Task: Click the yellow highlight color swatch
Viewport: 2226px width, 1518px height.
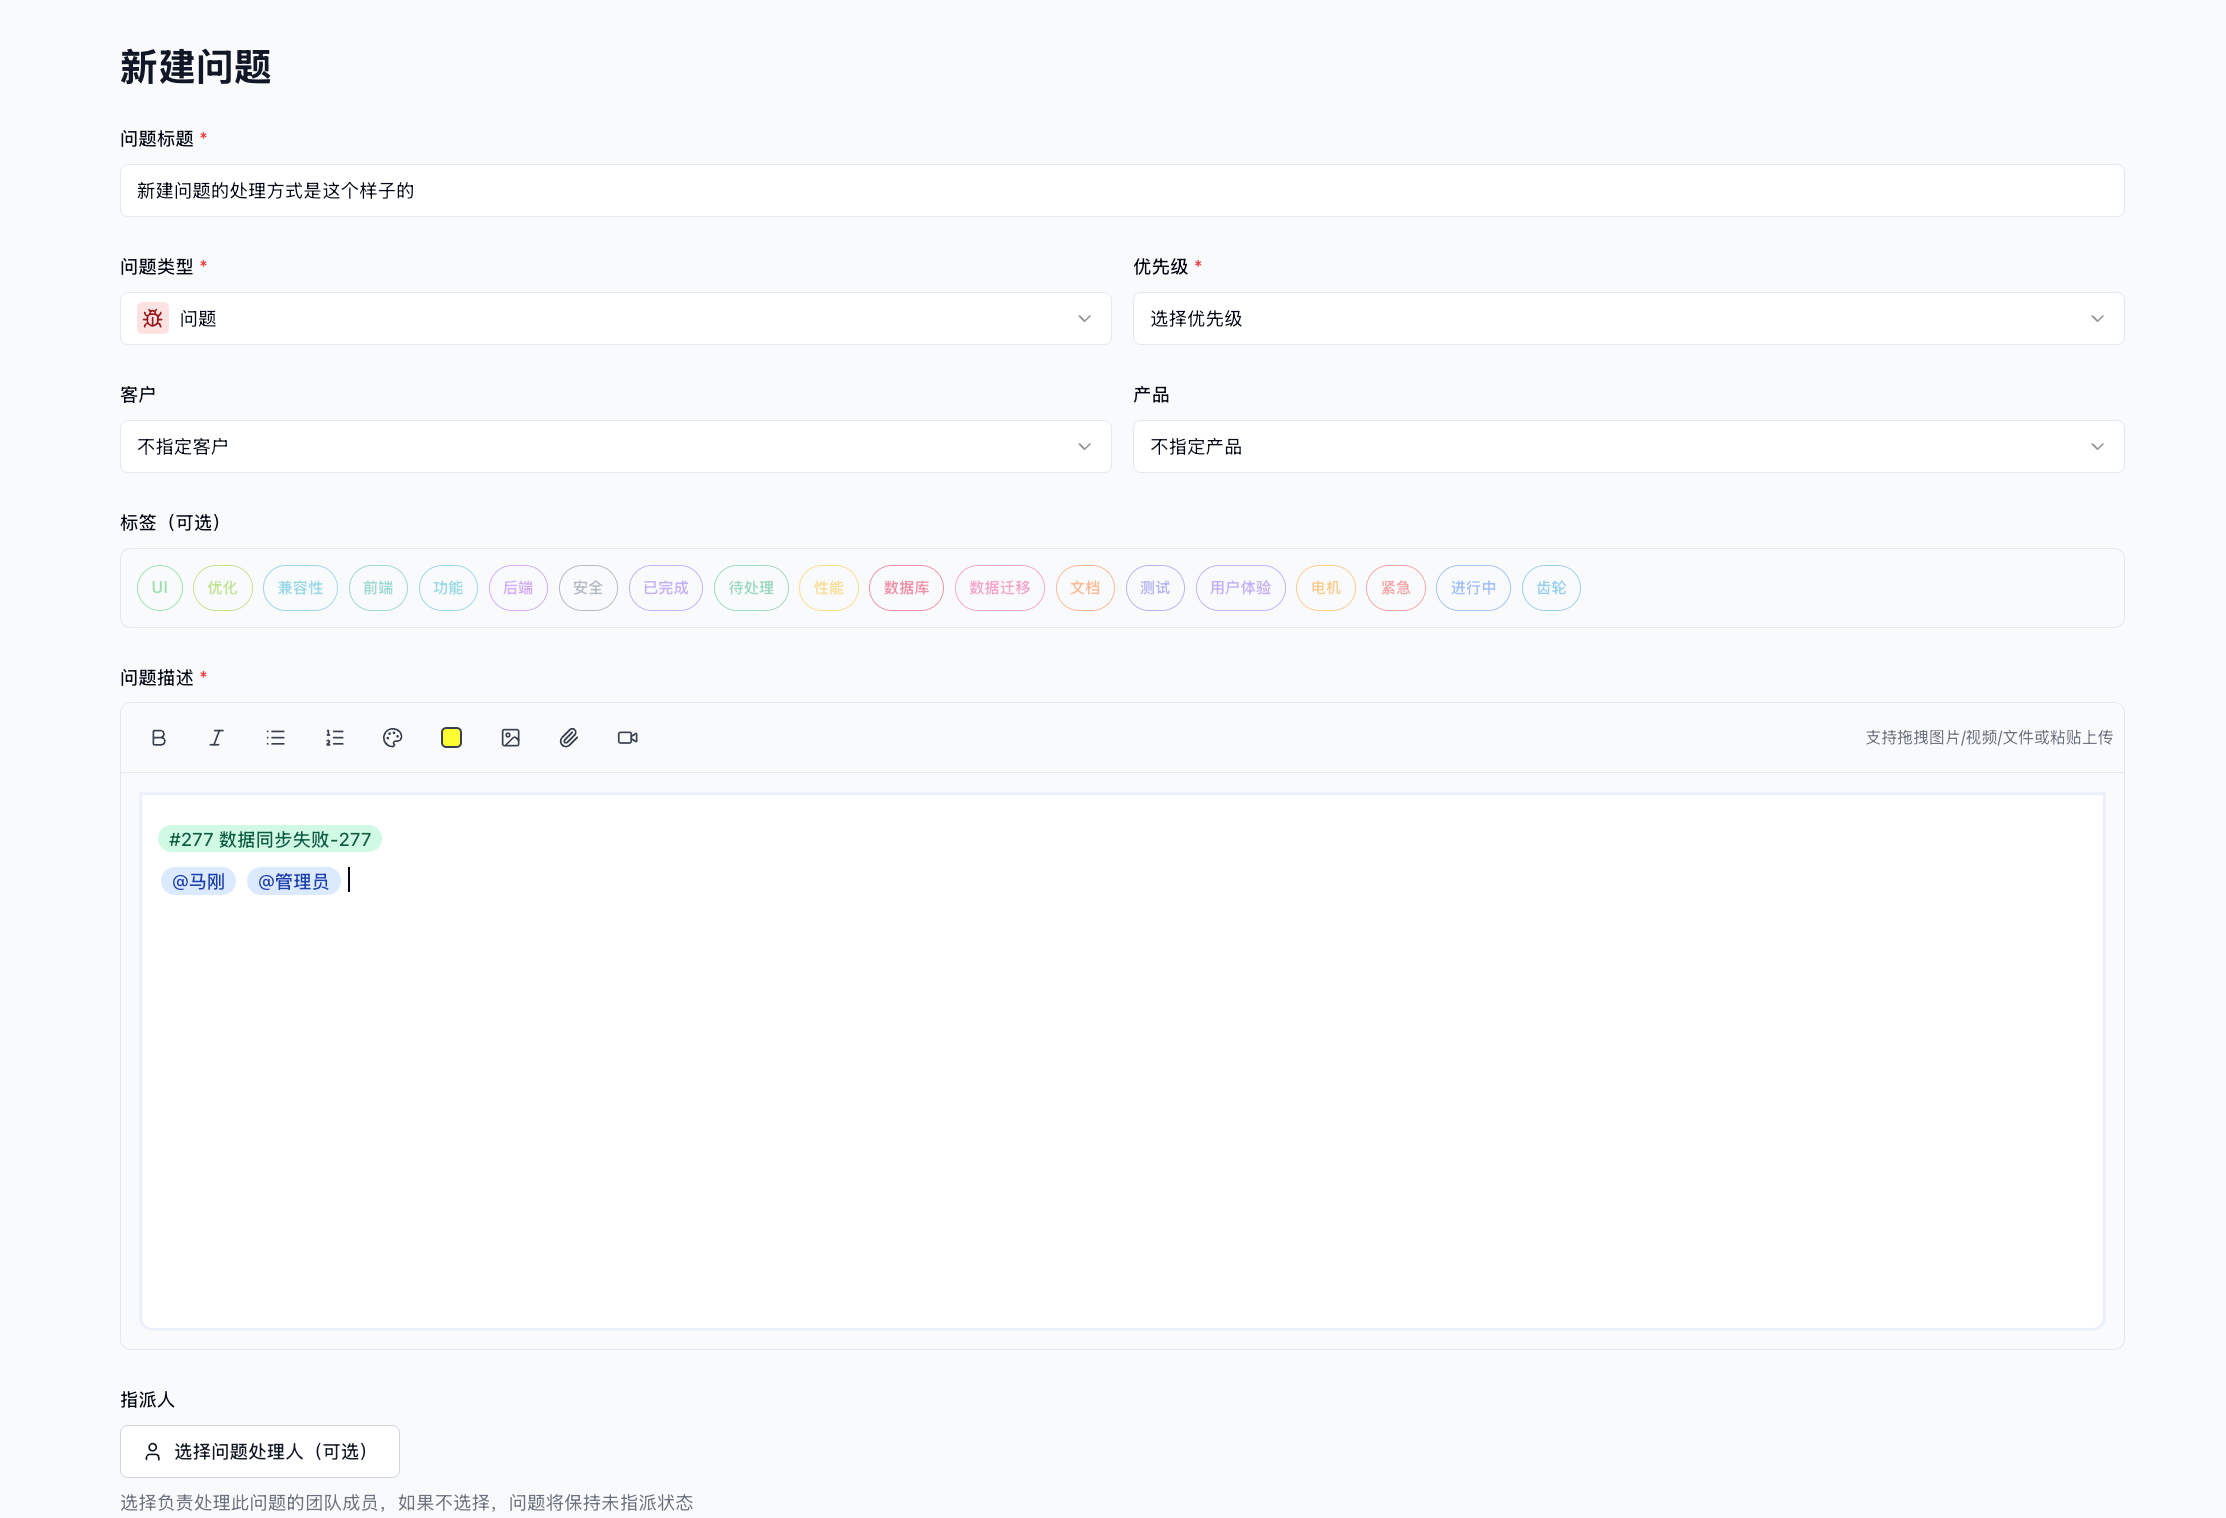Action: click(x=451, y=738)
